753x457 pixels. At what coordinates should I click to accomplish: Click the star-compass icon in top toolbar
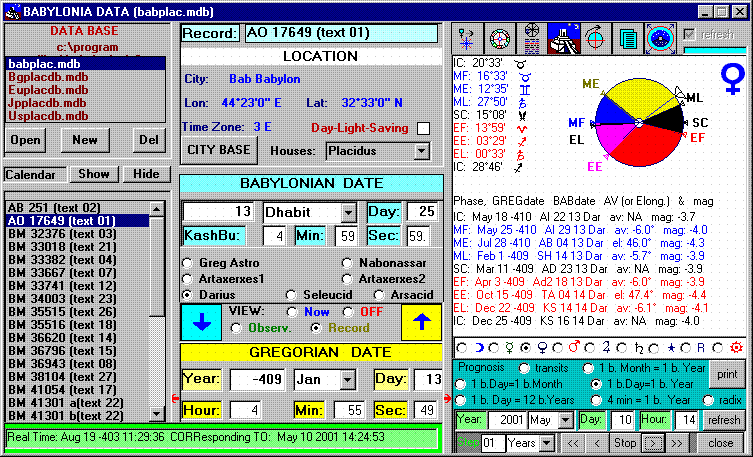point(468,38)
